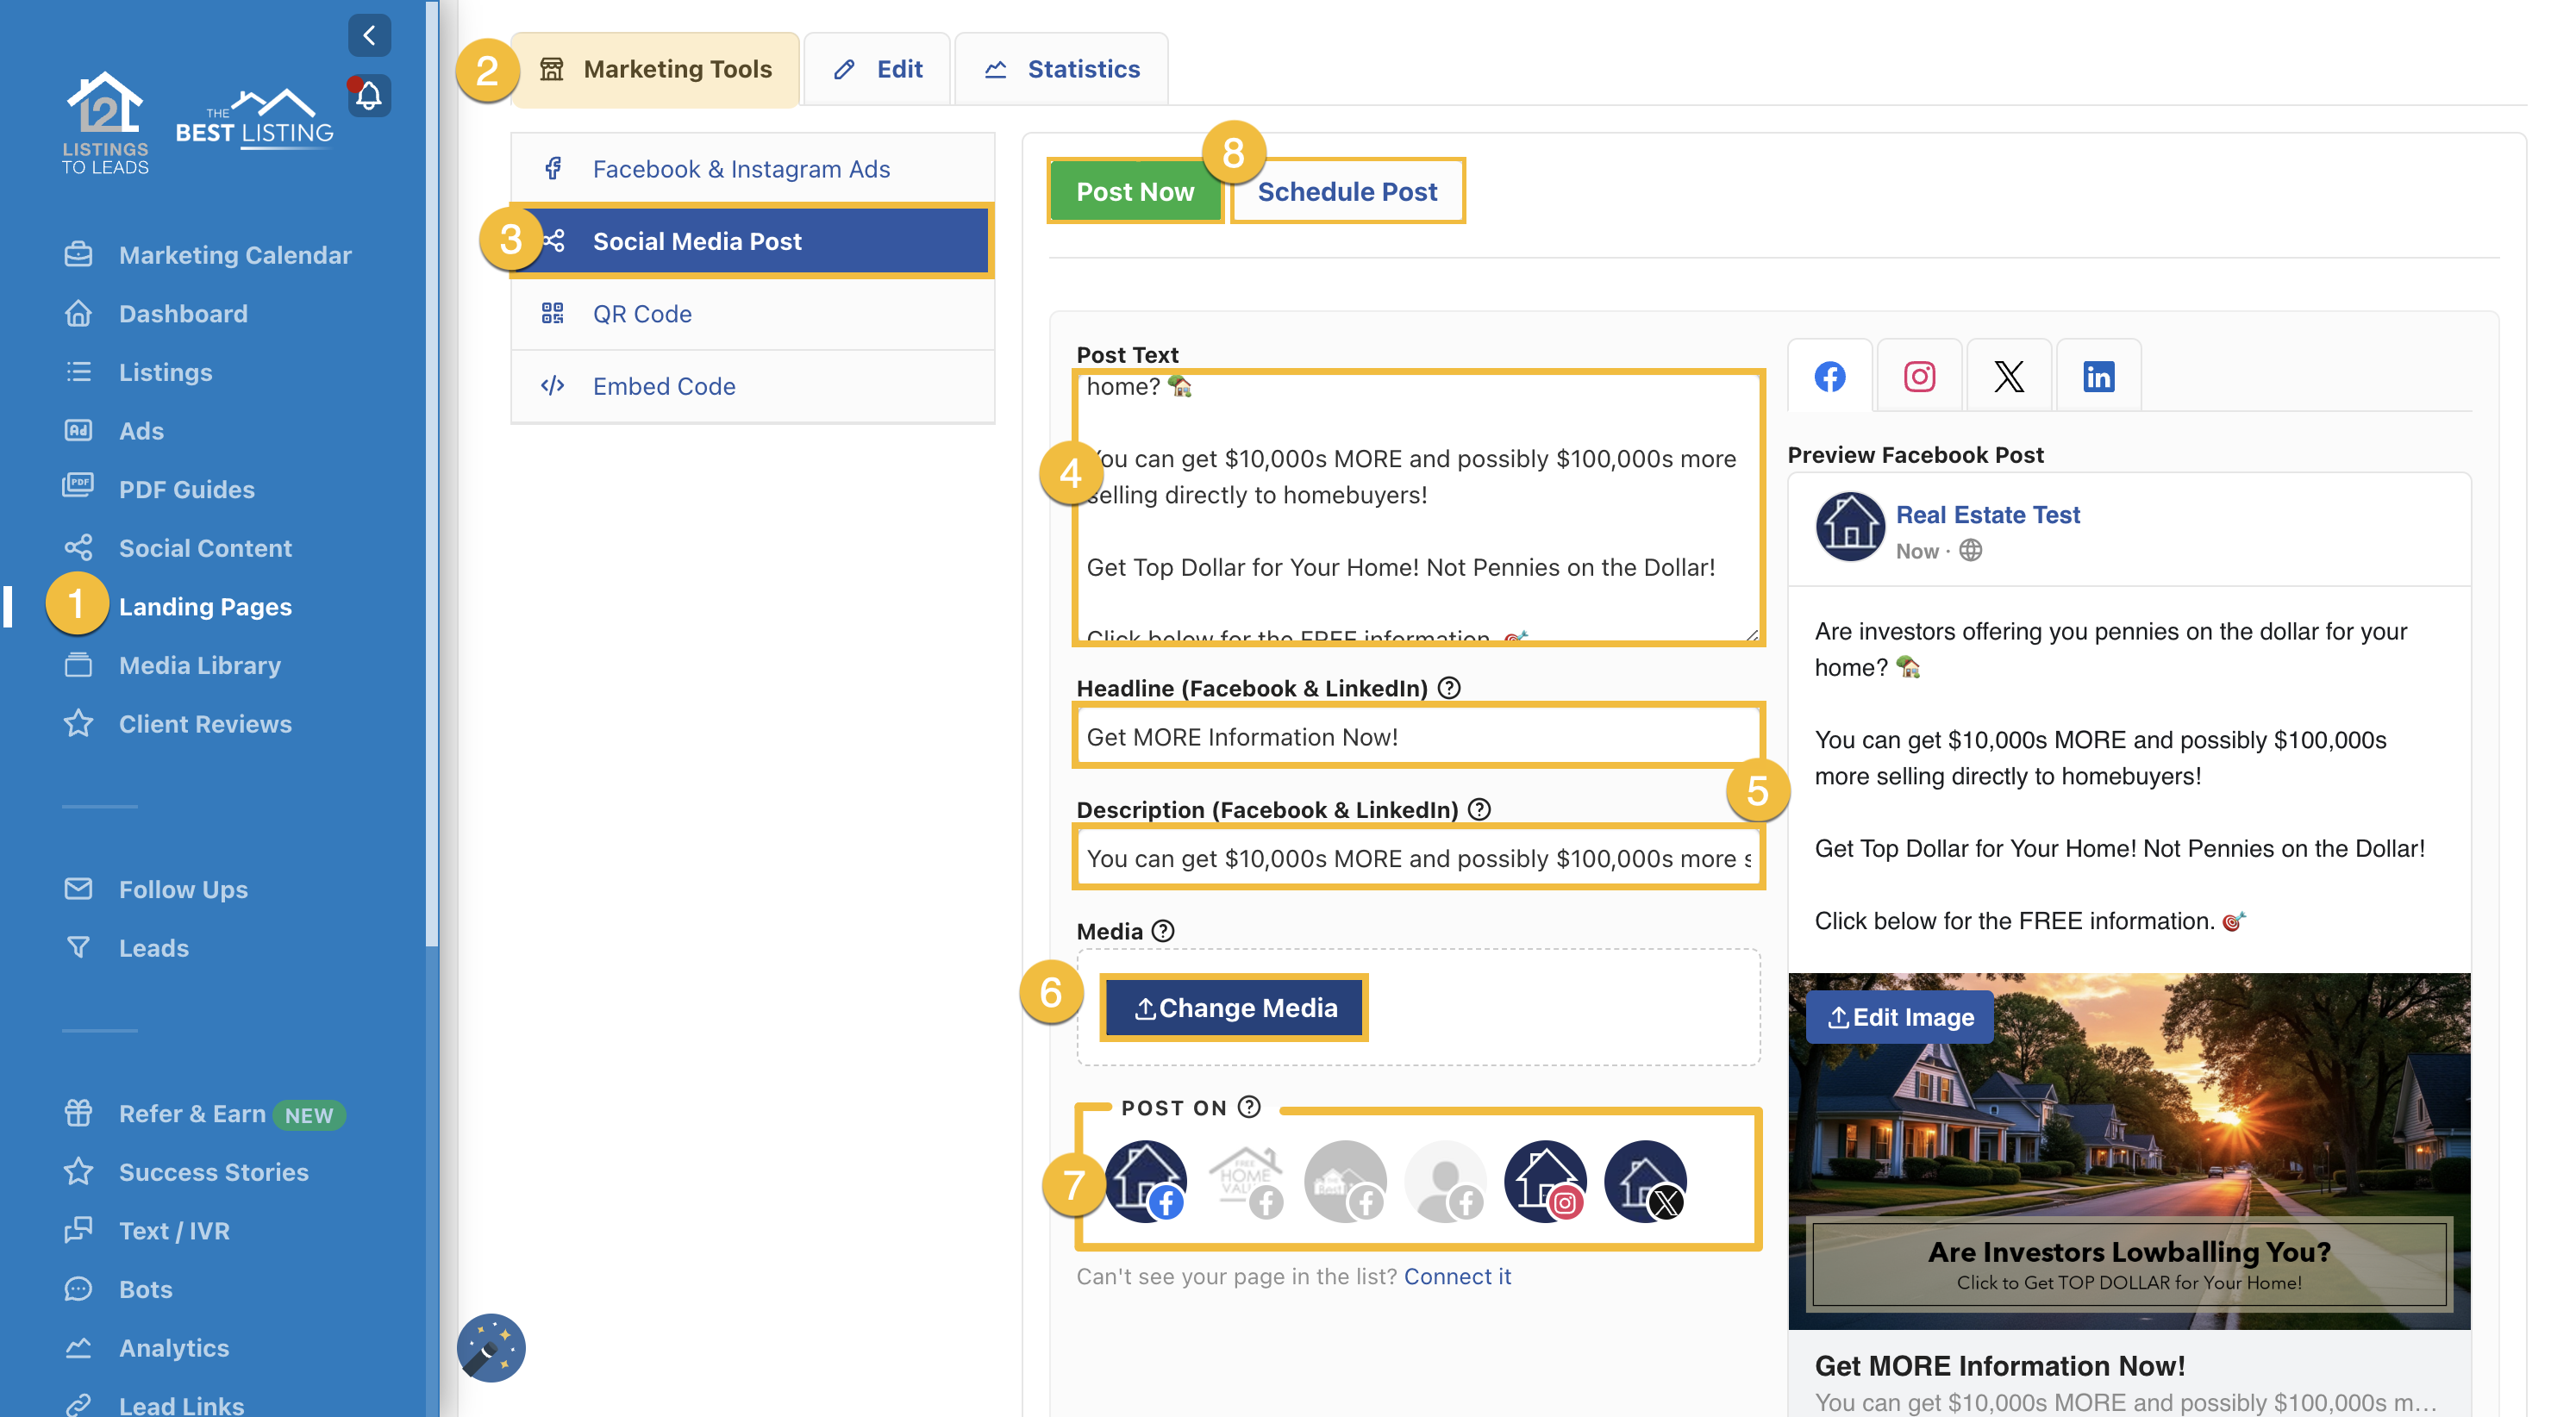This screenshot has width=2576, height=1417.
Task: Toggle the Instagram account in Post On
Action: click(x=1545, y=1181)
